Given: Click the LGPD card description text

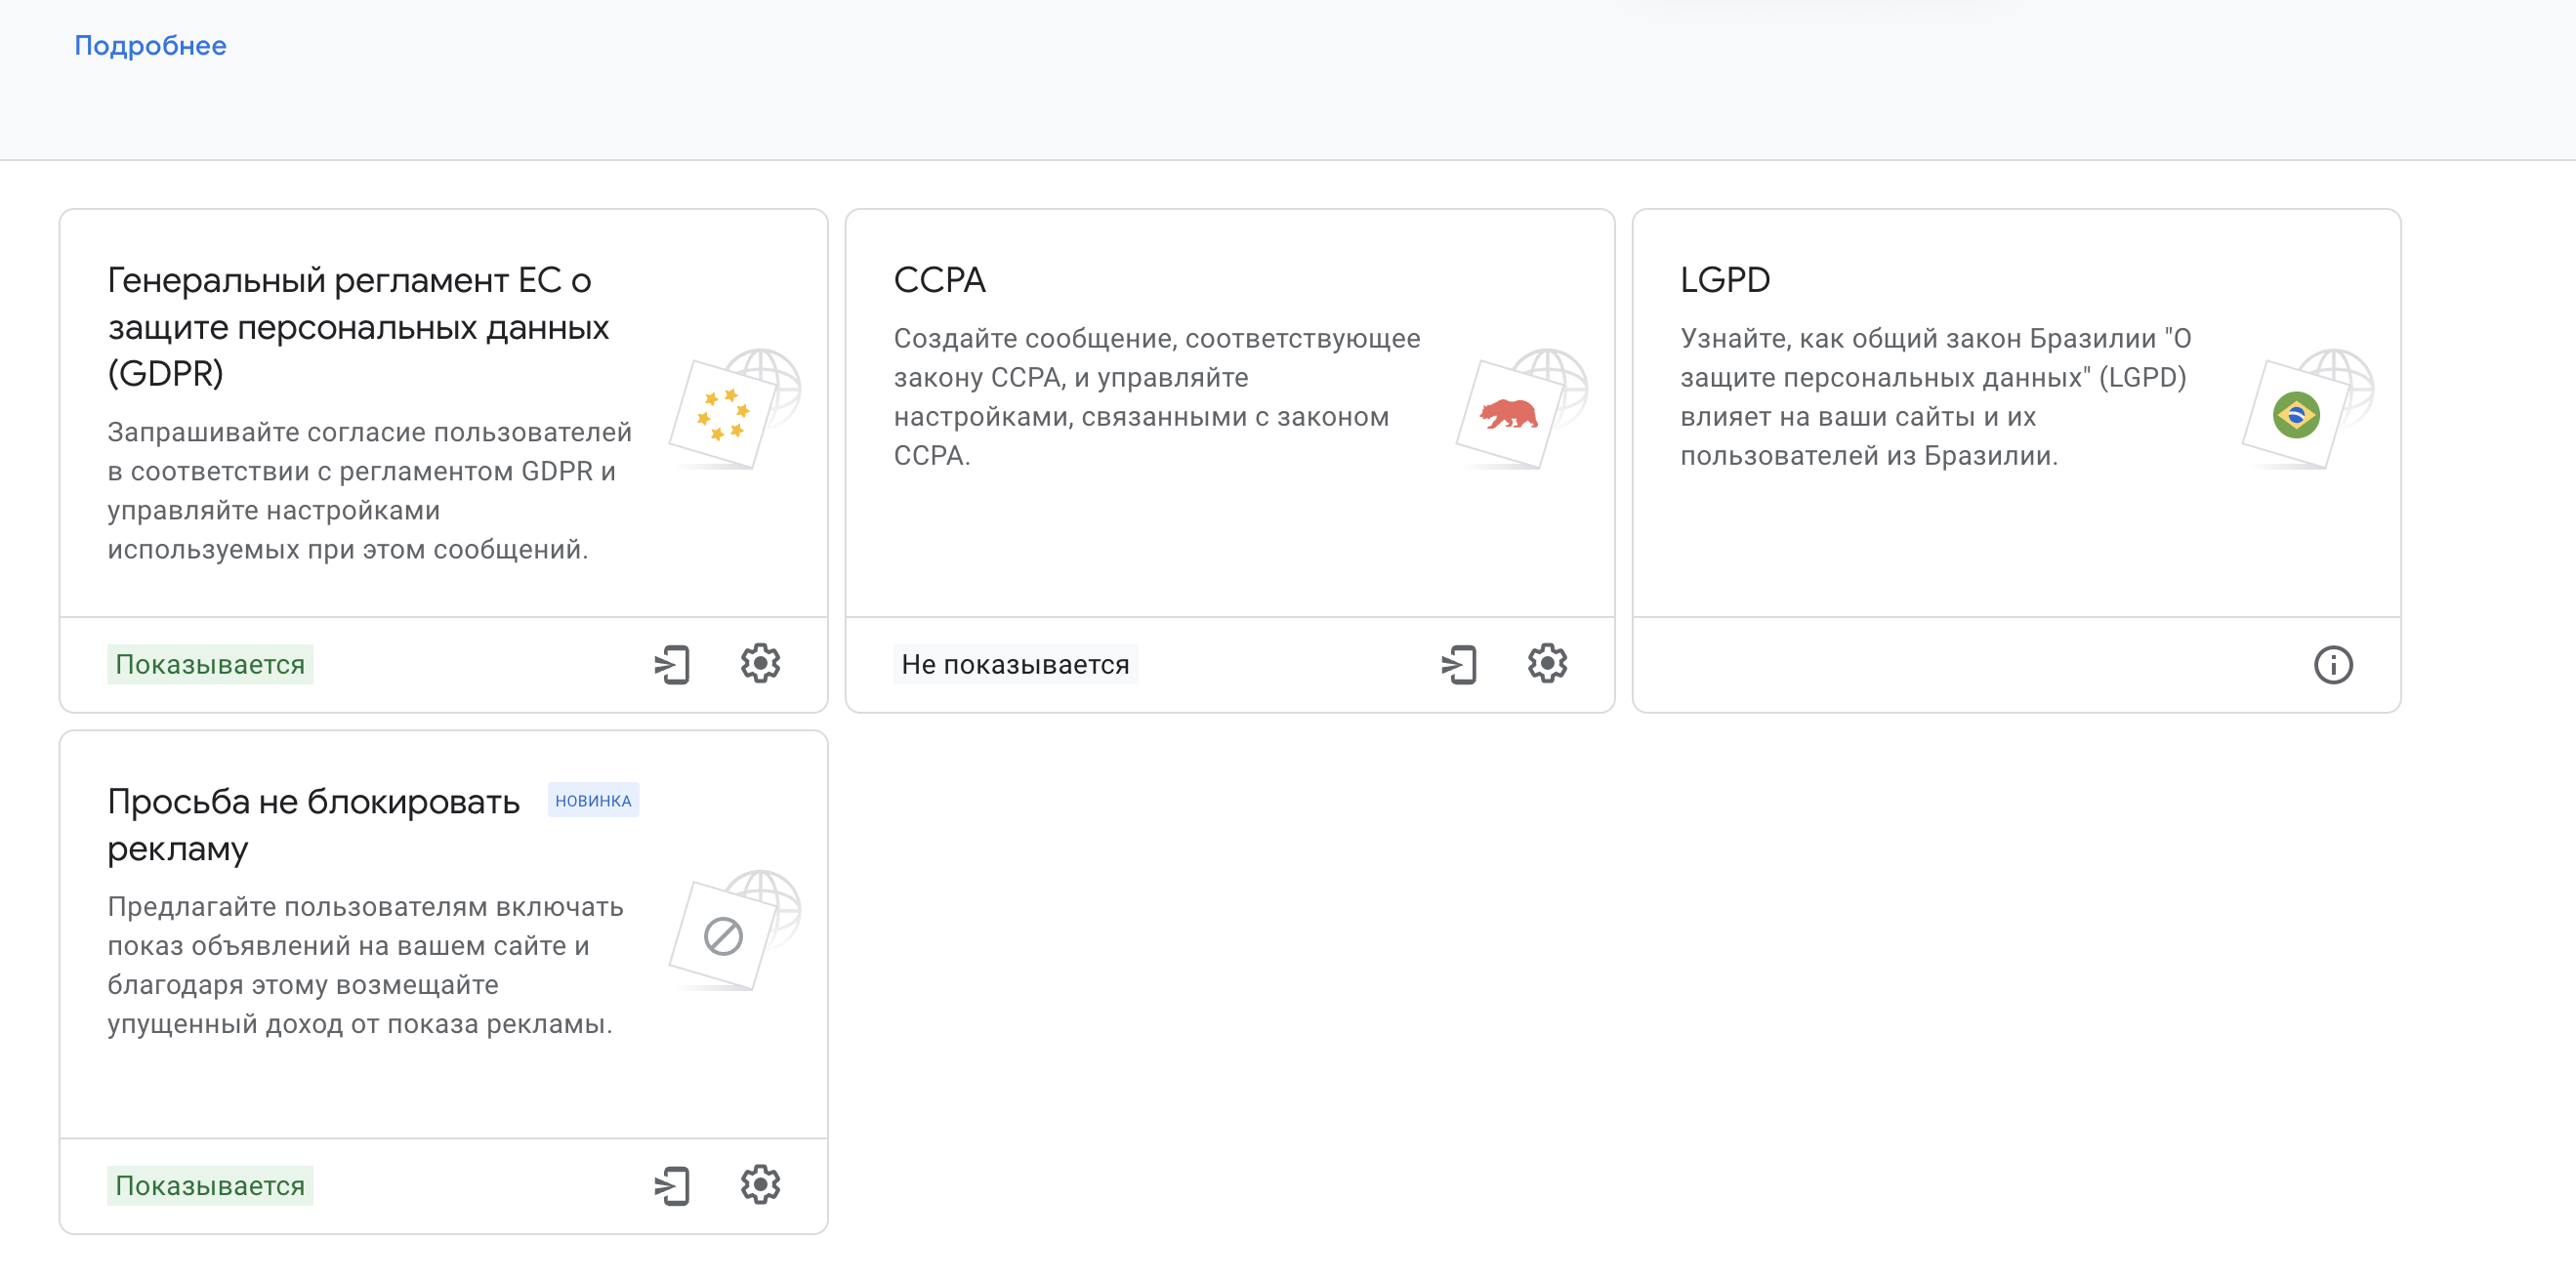Looking at the screenshot, I should [1935, 397].
